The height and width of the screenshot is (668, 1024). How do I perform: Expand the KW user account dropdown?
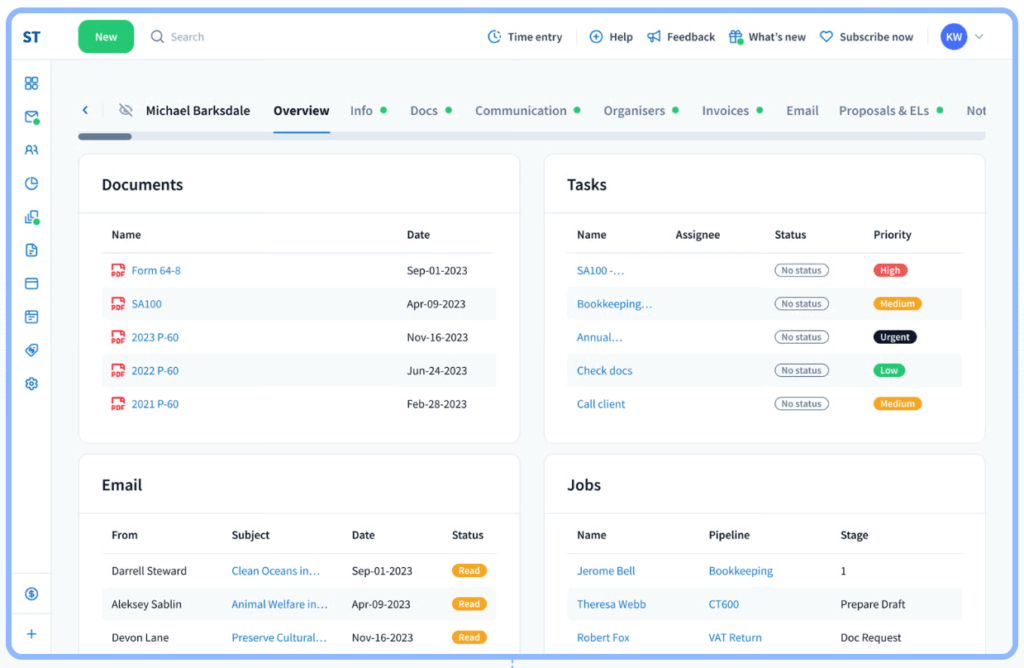978,37
